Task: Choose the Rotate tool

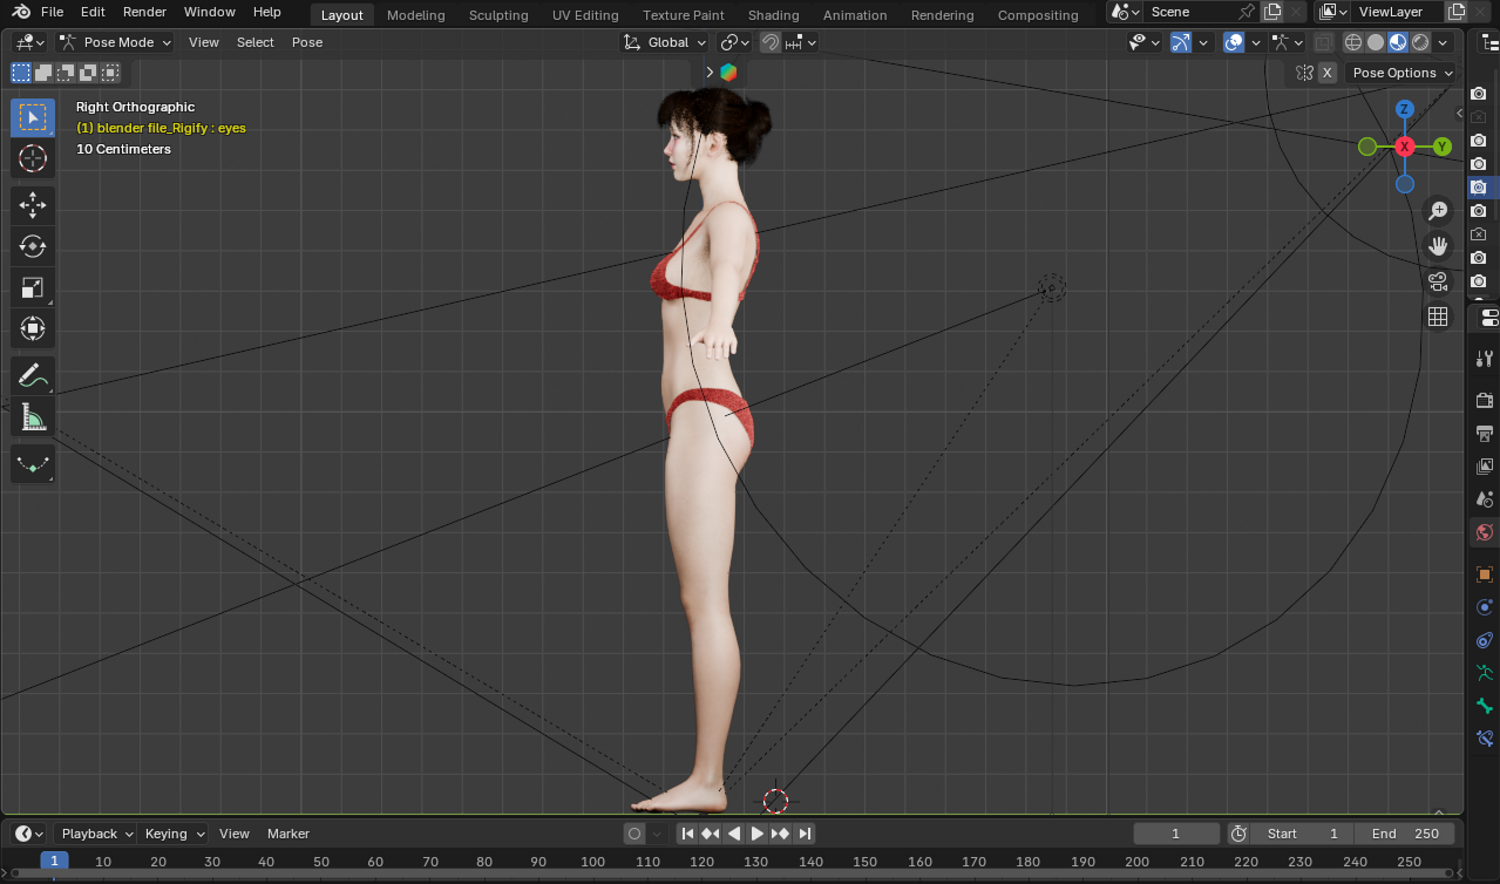Action: click(x=33, y=246)
